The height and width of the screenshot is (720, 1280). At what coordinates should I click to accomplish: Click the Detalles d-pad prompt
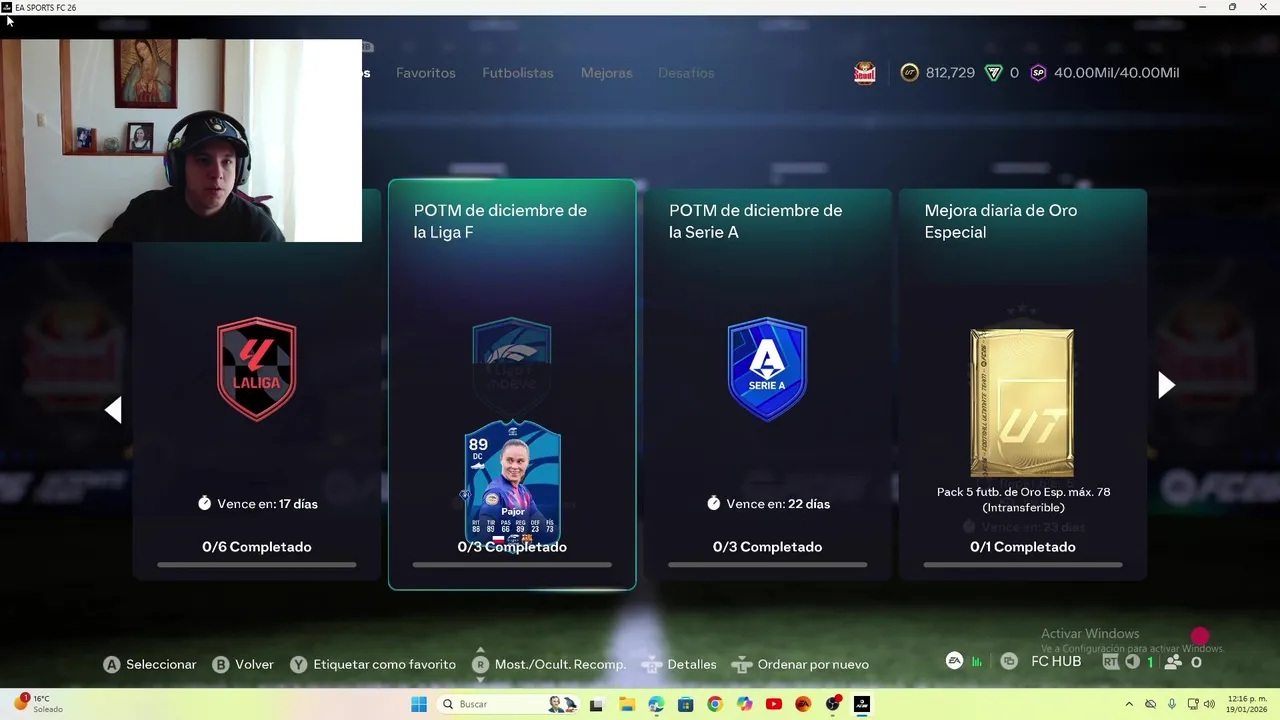tap(679, 664)
